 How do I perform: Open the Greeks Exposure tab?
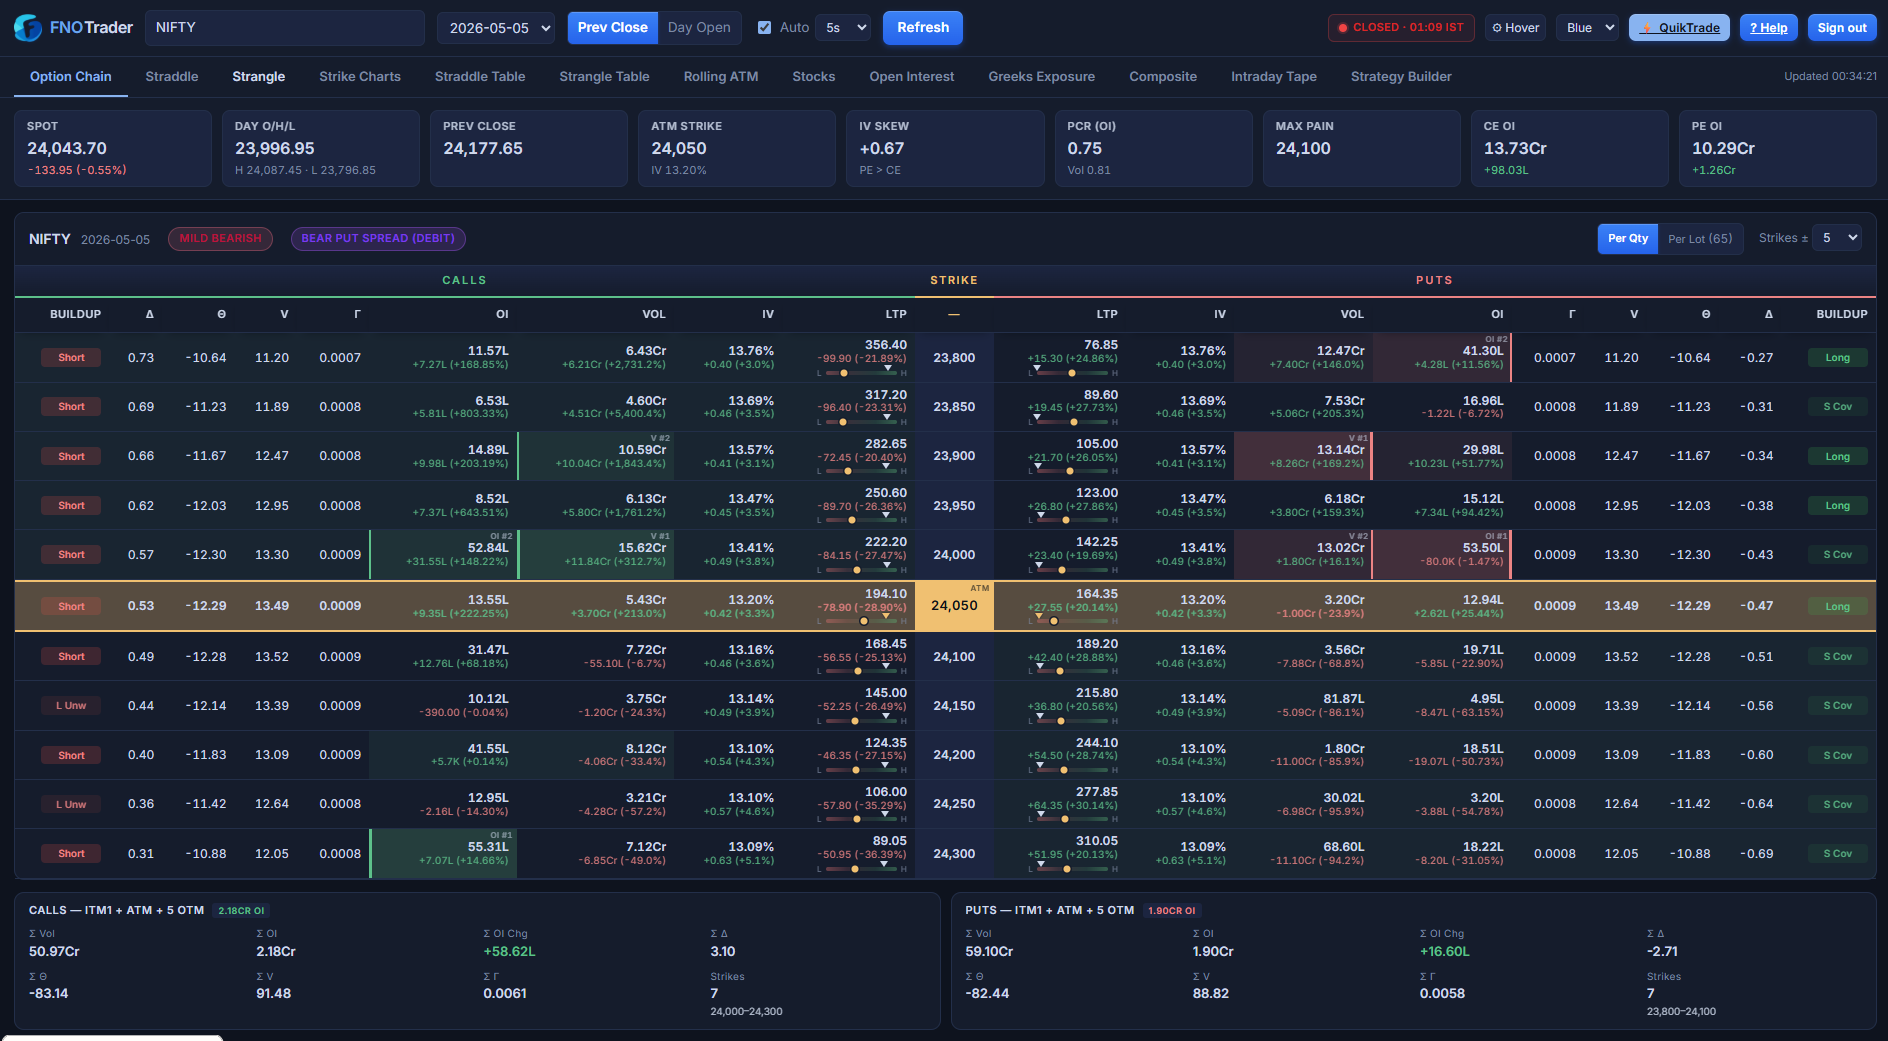click(1042, 77)
